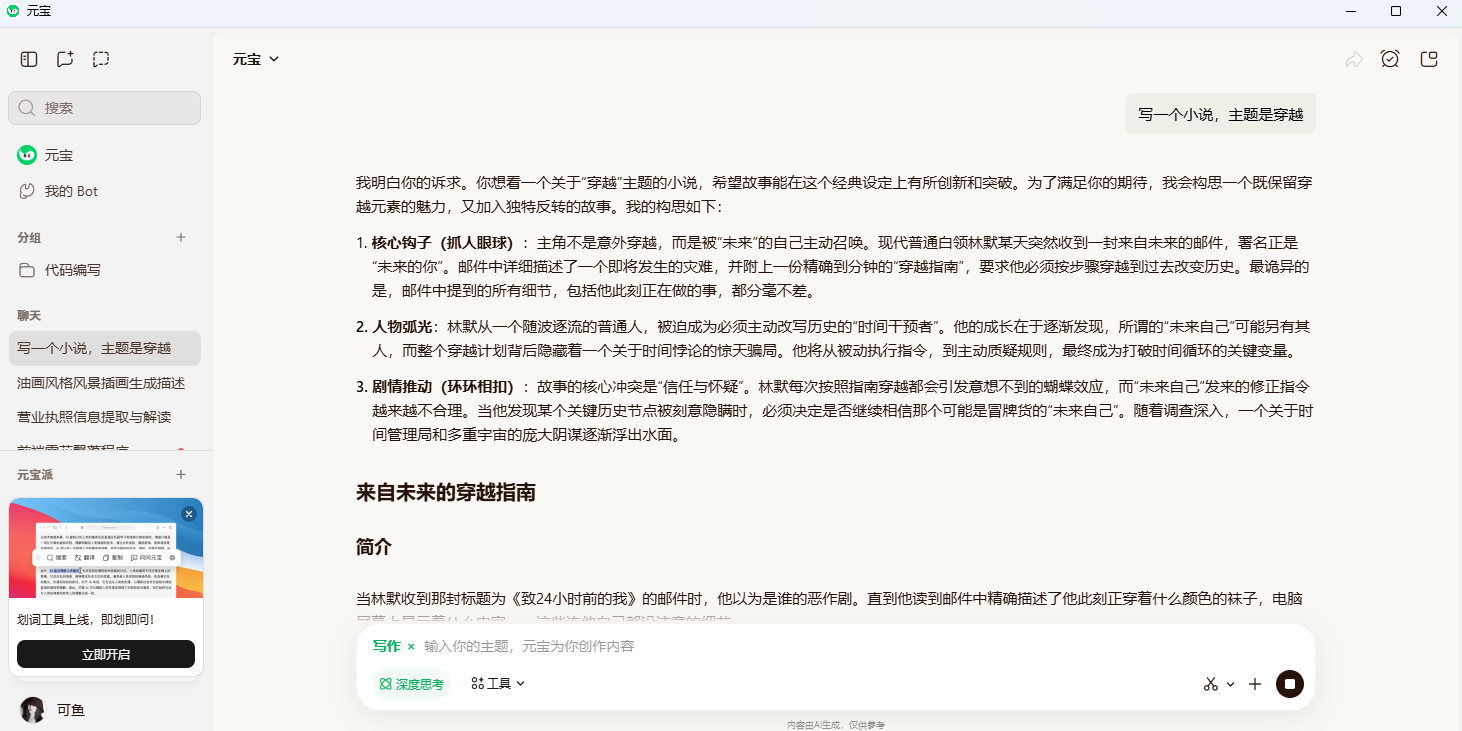Click the user message 写一个小说，主题是穿越 bubble
The width and height of the screenshot is (1462, 731).
tap(1220, 114)
